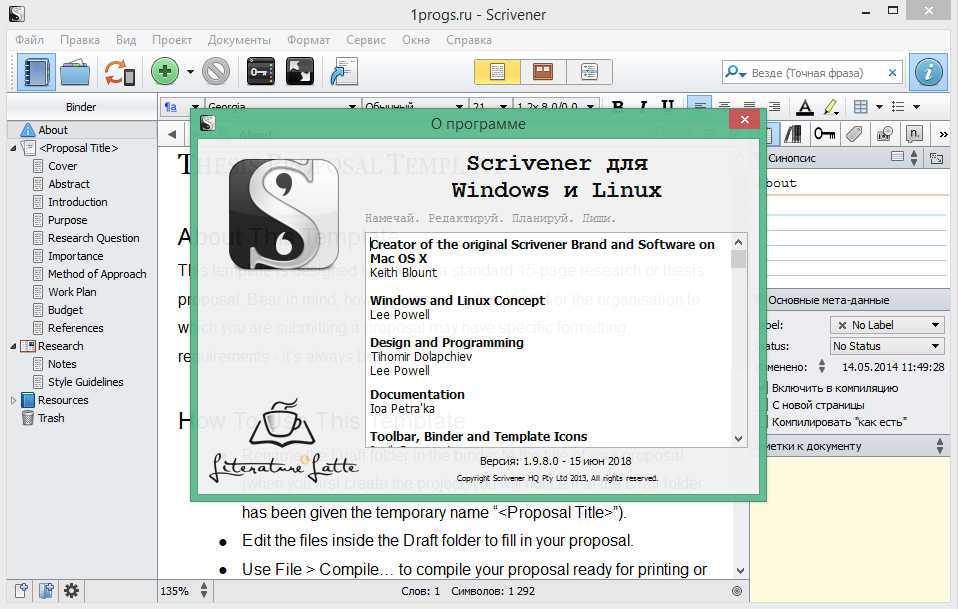
Task: Open Справка menu
Action: tap(469, 40)
